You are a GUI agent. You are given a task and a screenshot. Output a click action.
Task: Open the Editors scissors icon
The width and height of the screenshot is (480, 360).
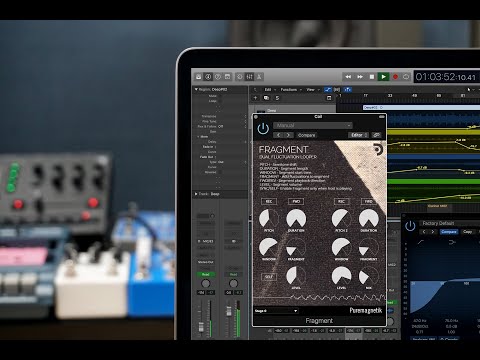tap(259, 77)
